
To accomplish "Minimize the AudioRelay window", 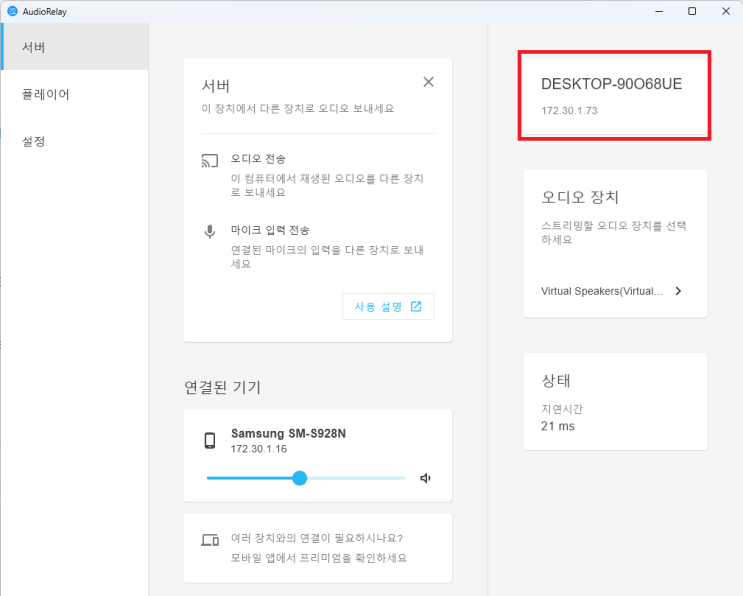I will (x=659, y=11).
